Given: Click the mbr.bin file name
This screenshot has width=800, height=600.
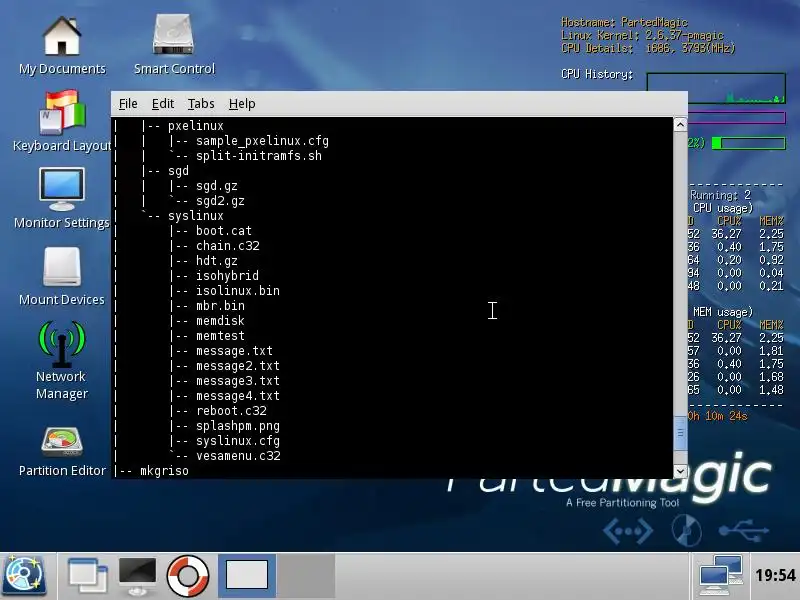Looking at the screenshot, I should [x=220, y=306].
